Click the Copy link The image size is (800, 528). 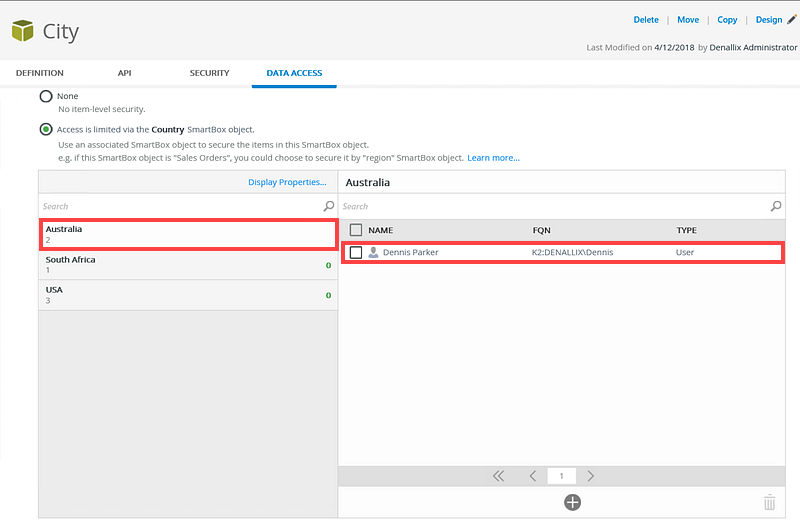(727, 19)
